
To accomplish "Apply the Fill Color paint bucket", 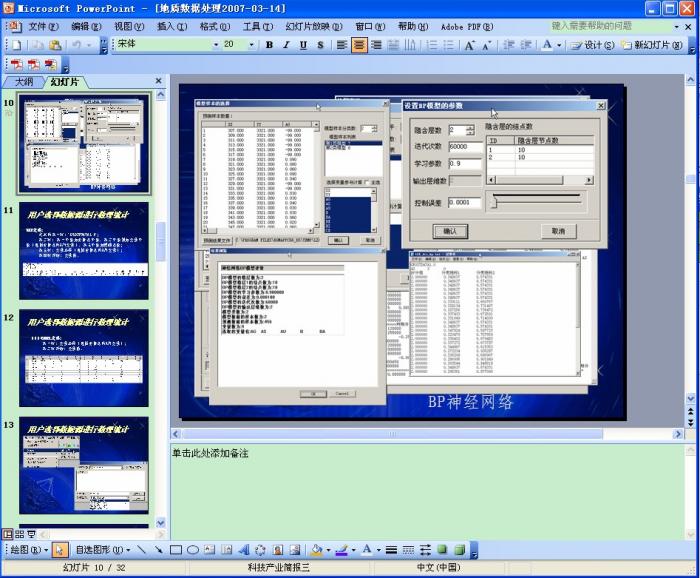I will tap(316, 550).
